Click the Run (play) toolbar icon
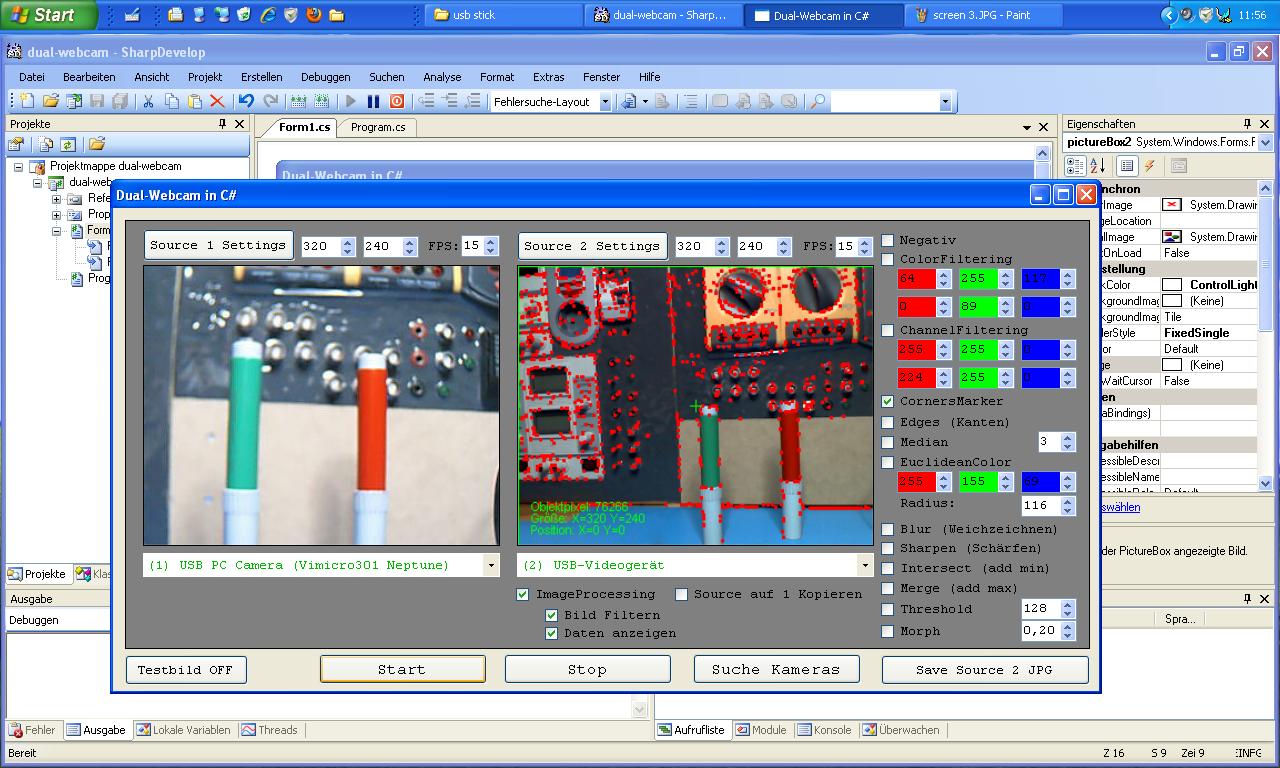 point(351,101)
